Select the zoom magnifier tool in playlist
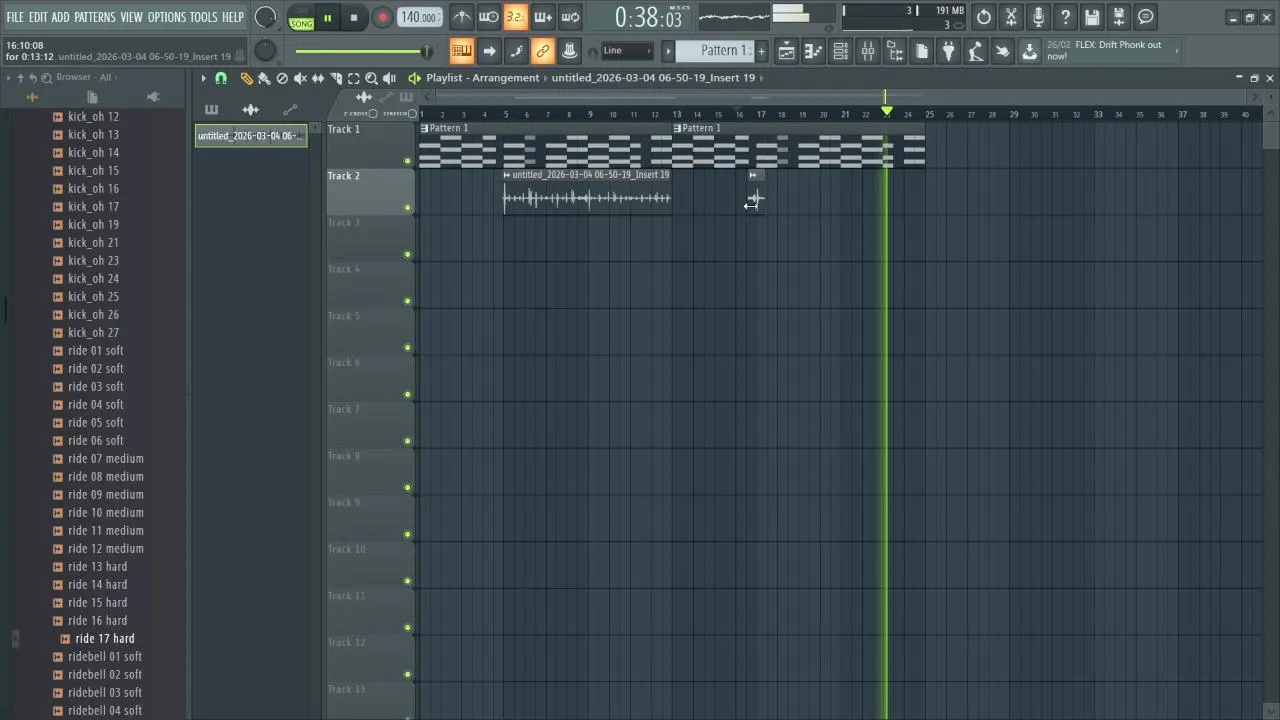Screen dimensions: 1280x720 [371, 78]
